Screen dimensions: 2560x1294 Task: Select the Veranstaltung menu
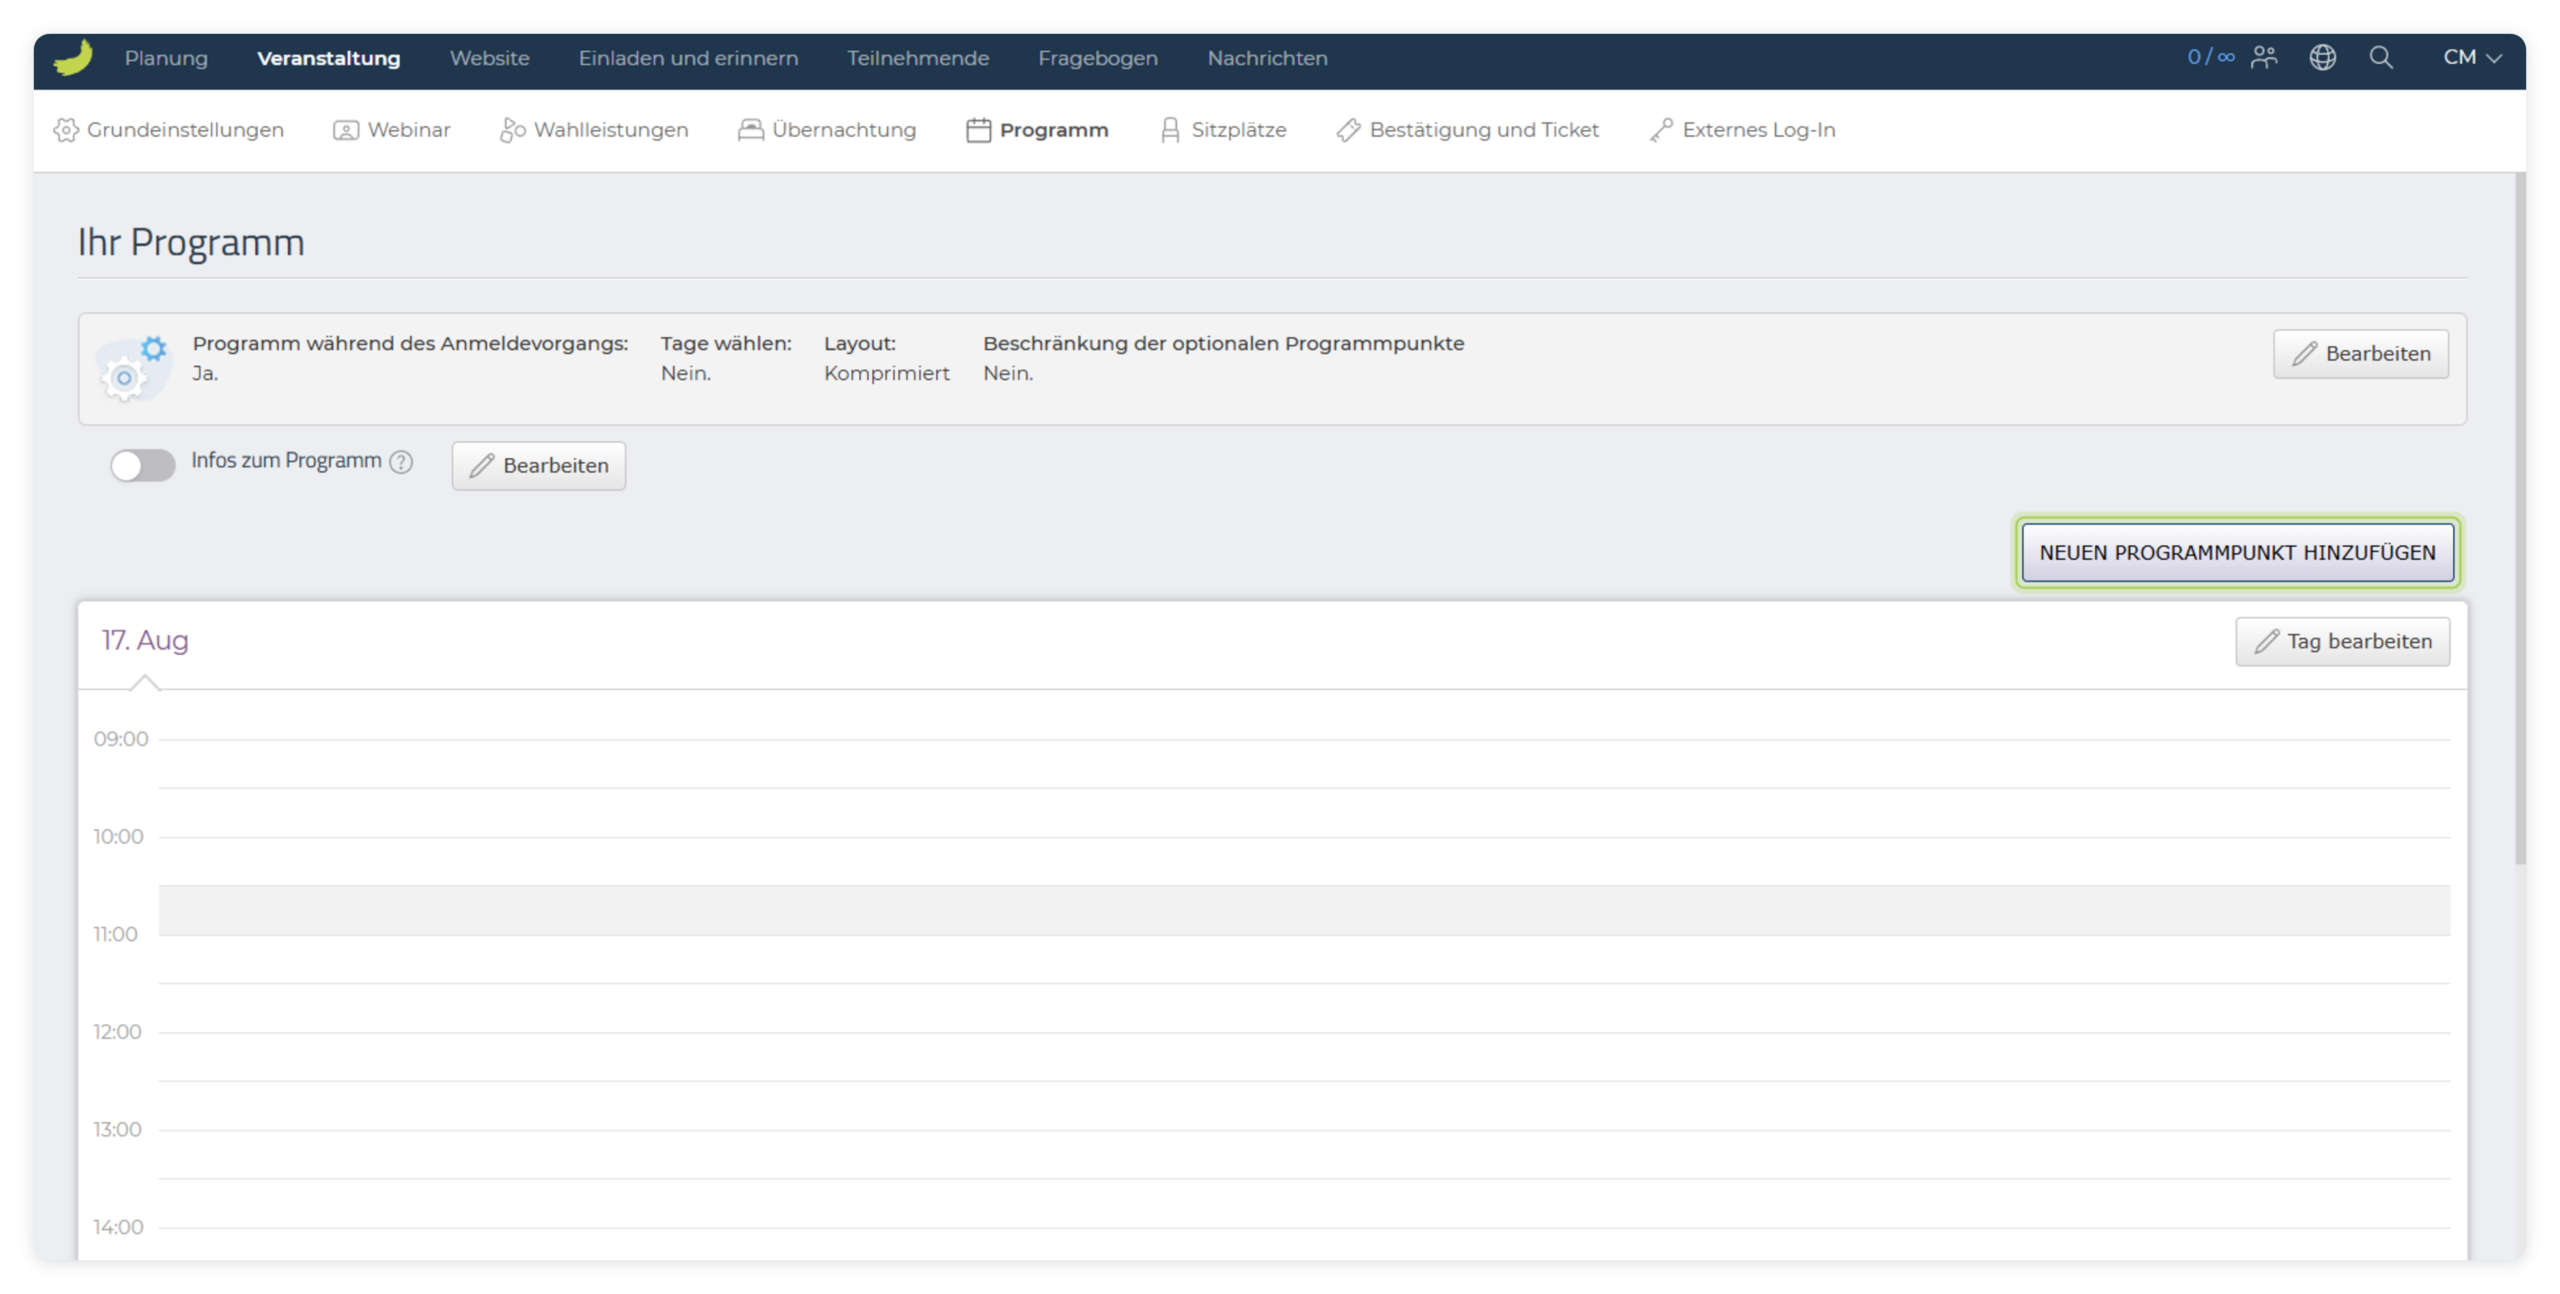tap(328, 58)
